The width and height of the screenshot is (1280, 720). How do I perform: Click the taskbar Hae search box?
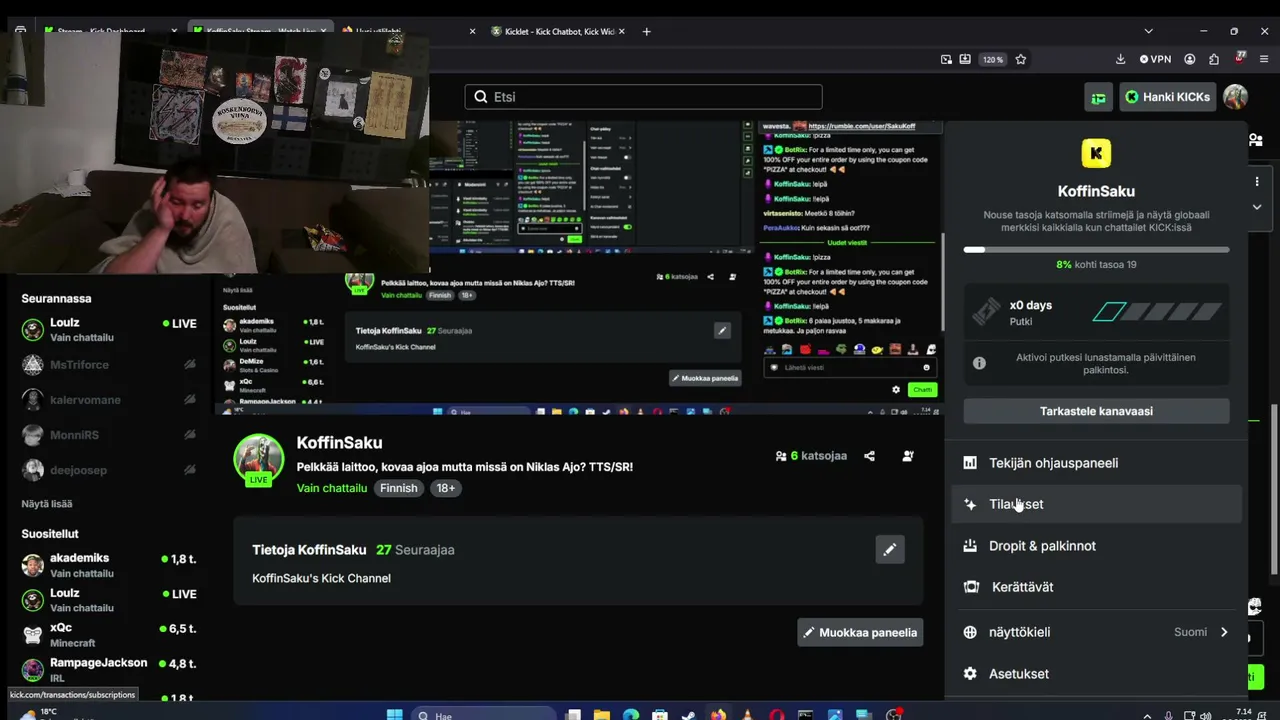click(485, 715)
